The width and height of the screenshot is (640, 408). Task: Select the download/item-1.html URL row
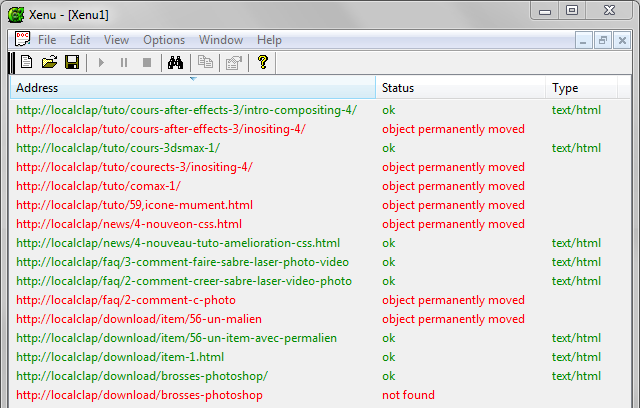click(120, 357)
